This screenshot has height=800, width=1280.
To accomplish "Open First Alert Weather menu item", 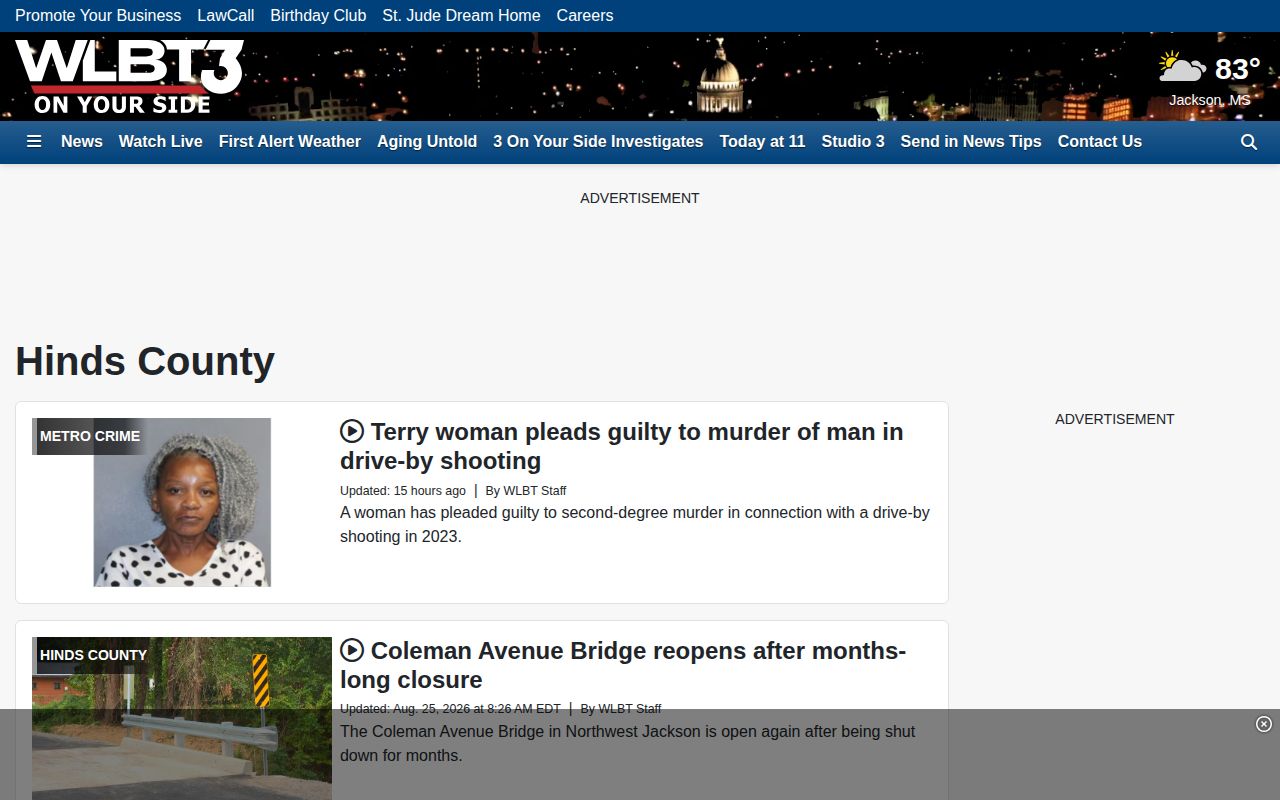I will 290,142.
